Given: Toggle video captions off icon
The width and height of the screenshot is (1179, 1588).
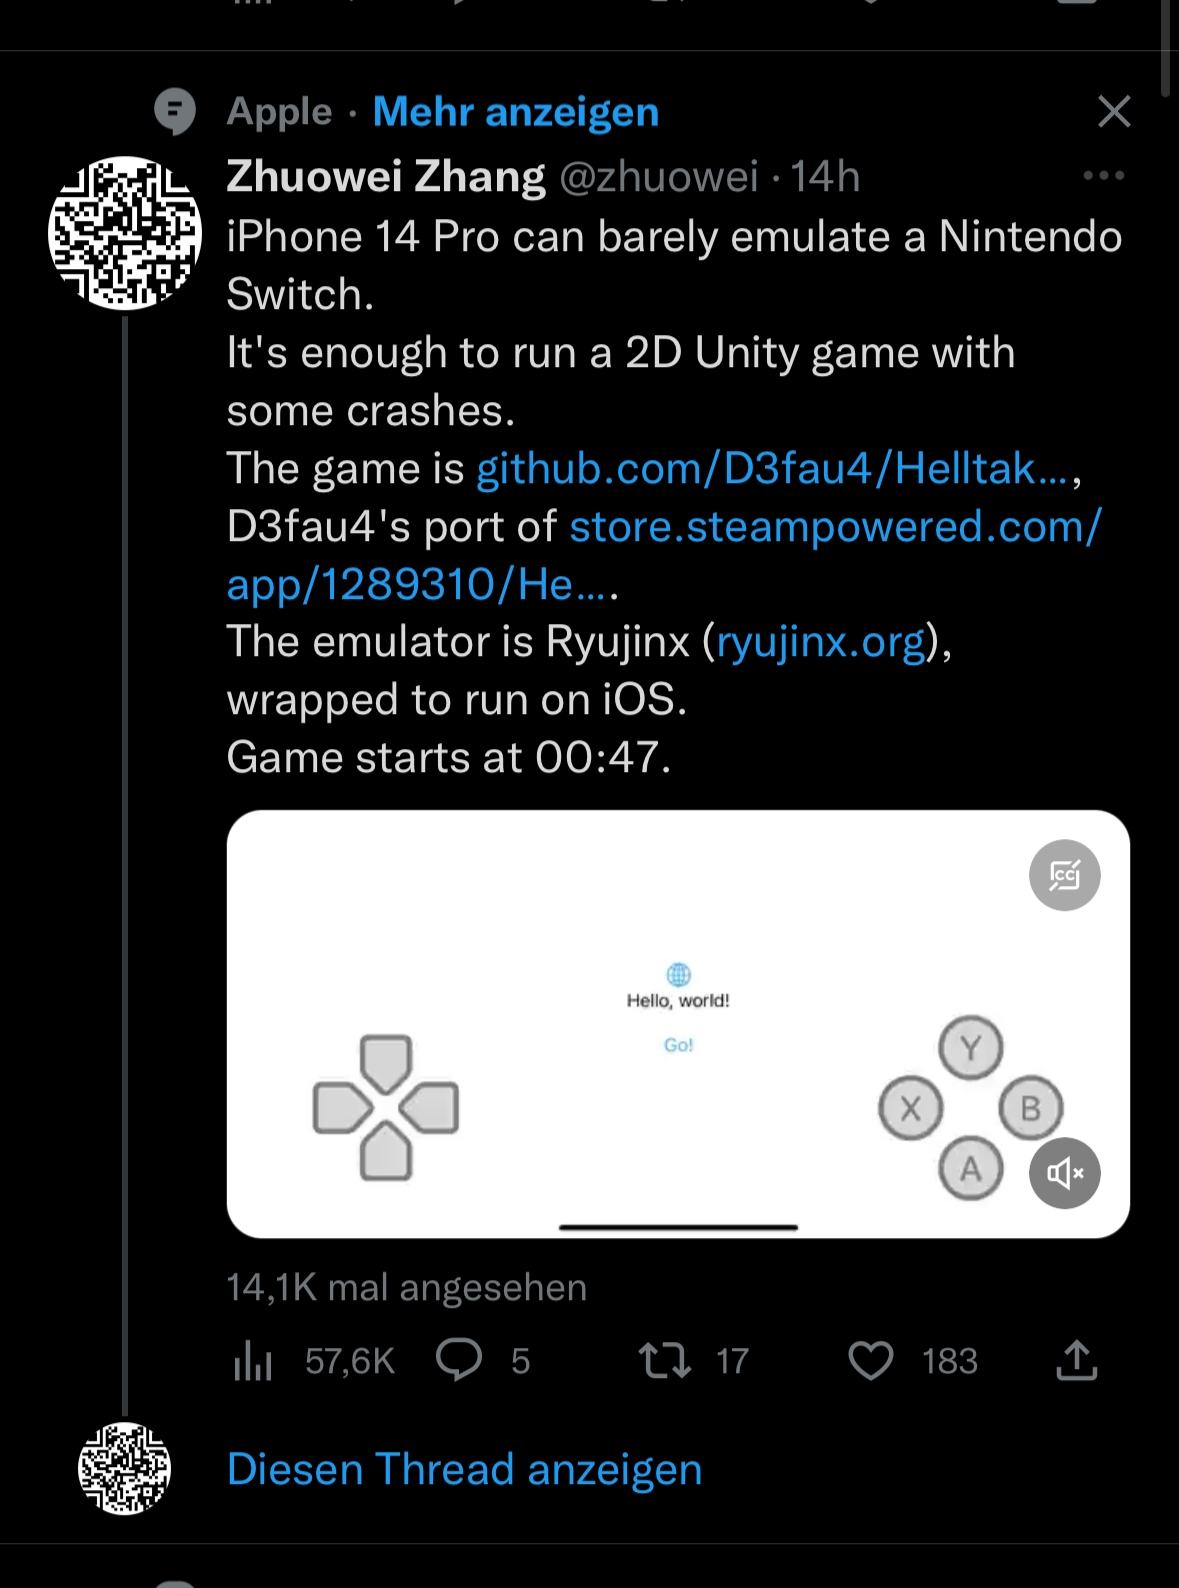Looking at the screenshot, I should [1064, 875].
